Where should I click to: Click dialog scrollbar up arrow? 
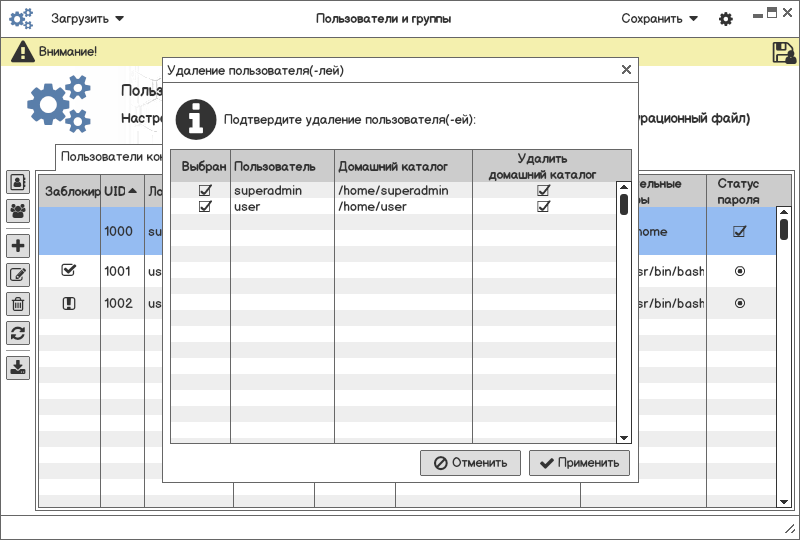point(623,187)
